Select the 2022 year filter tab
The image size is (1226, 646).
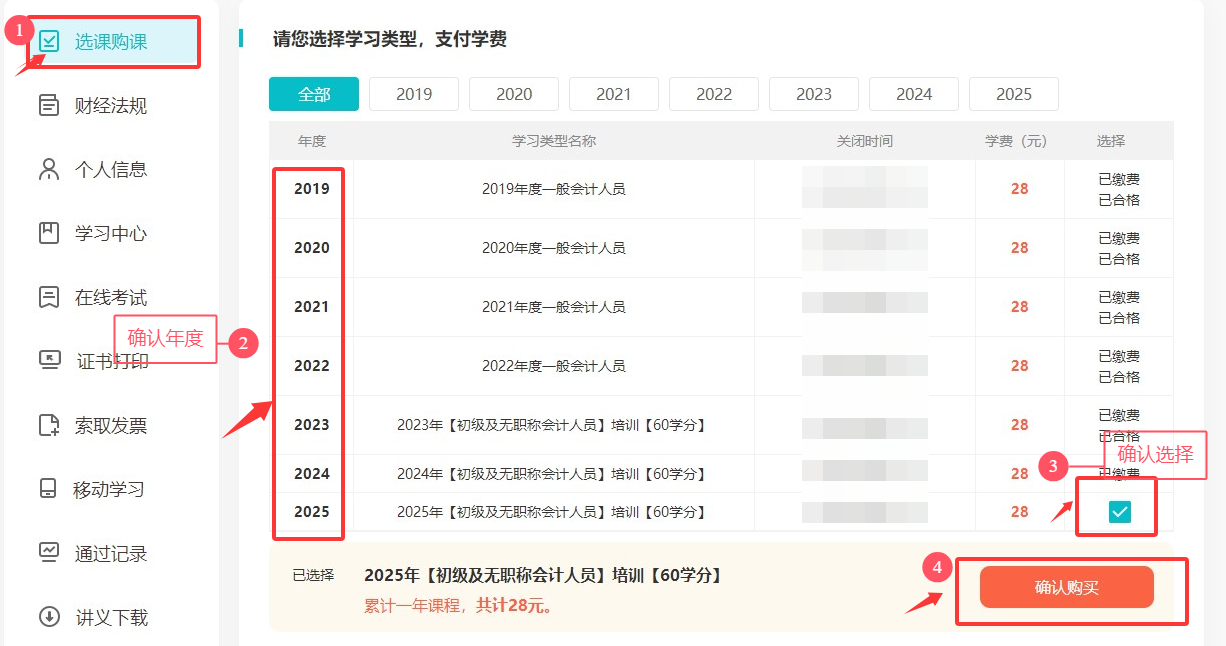[713, 94]
